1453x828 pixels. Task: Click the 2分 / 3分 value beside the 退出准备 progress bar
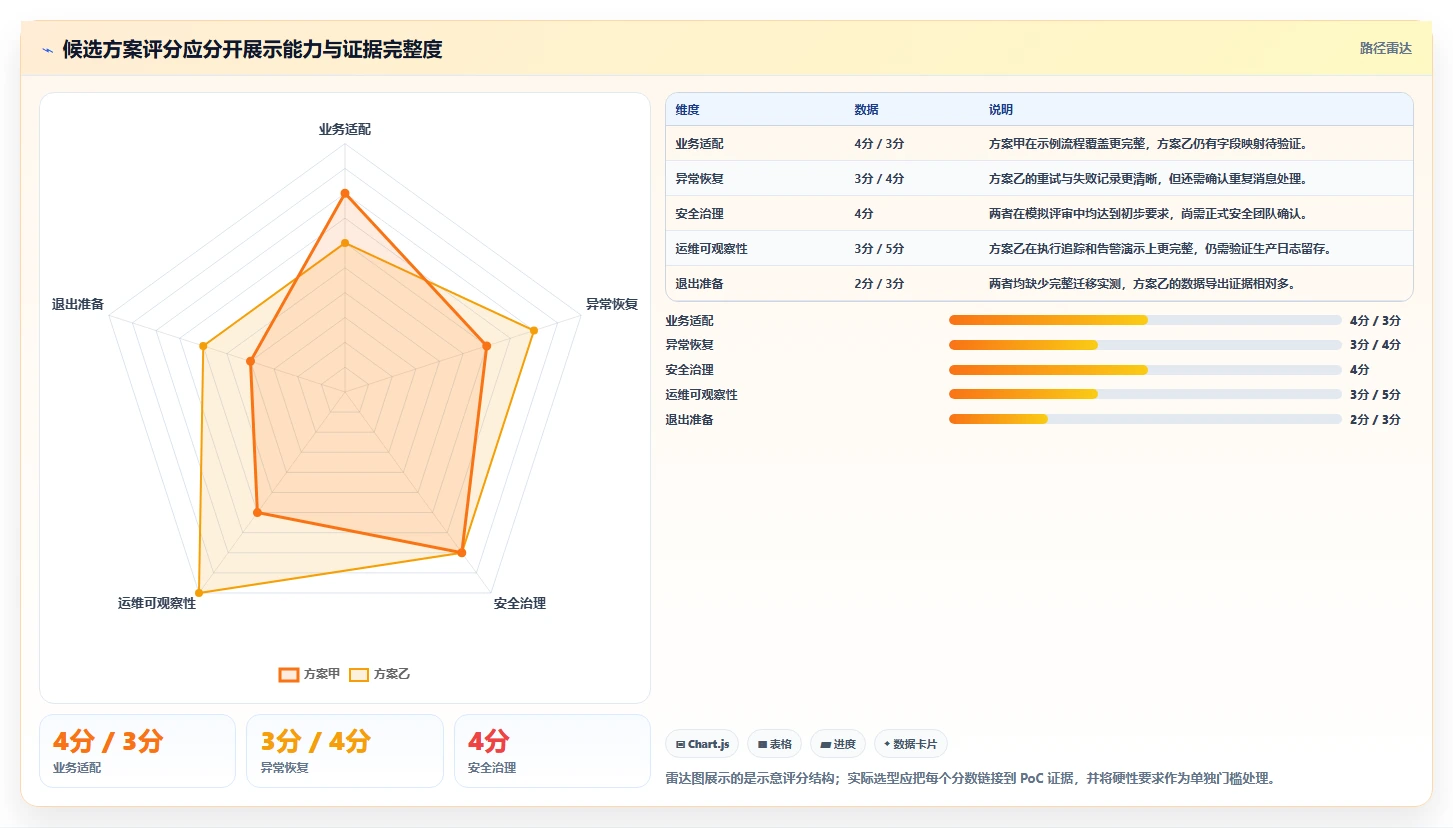[1375, 420]
